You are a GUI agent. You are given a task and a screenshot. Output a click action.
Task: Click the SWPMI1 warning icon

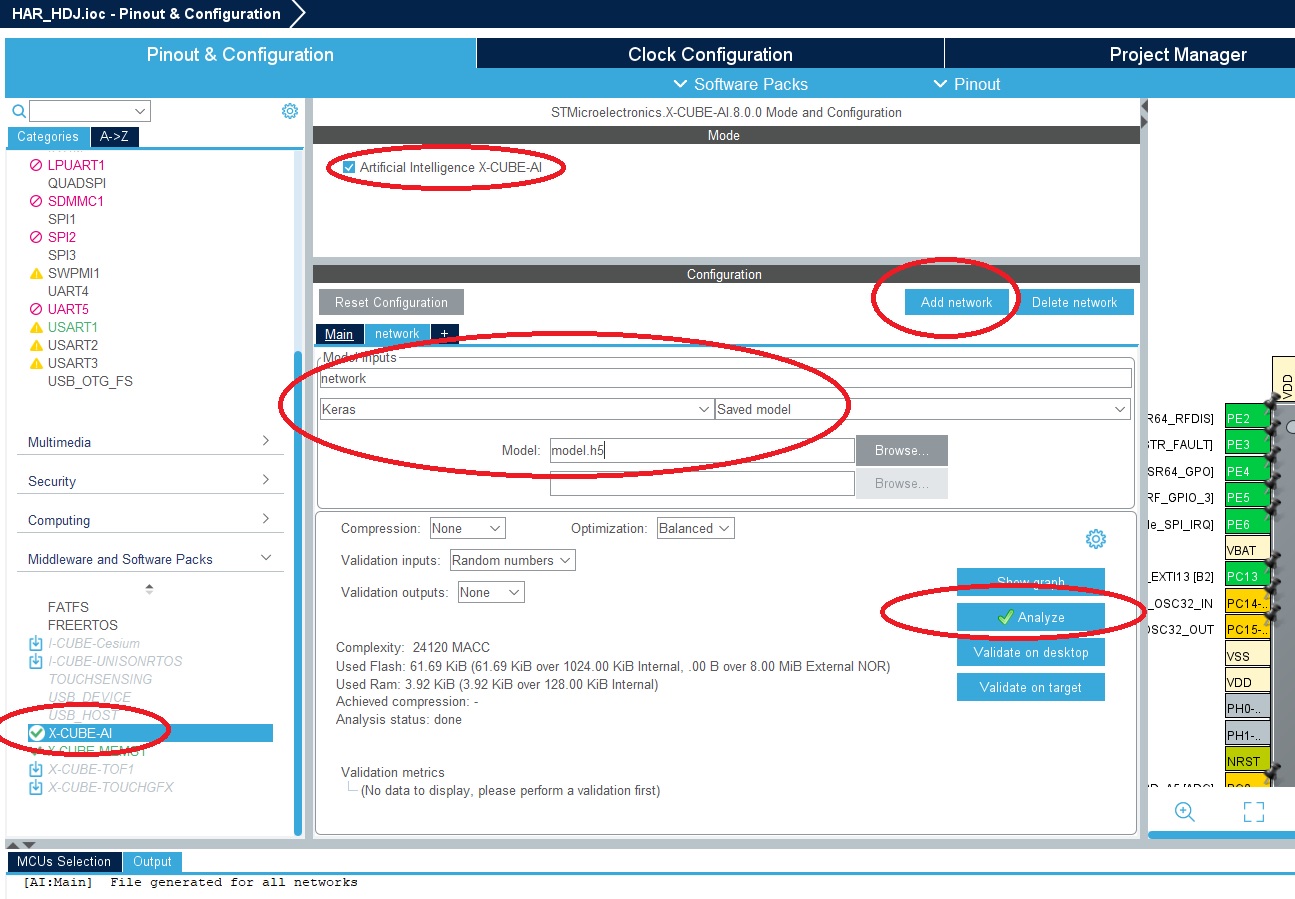tap(36, 273)
